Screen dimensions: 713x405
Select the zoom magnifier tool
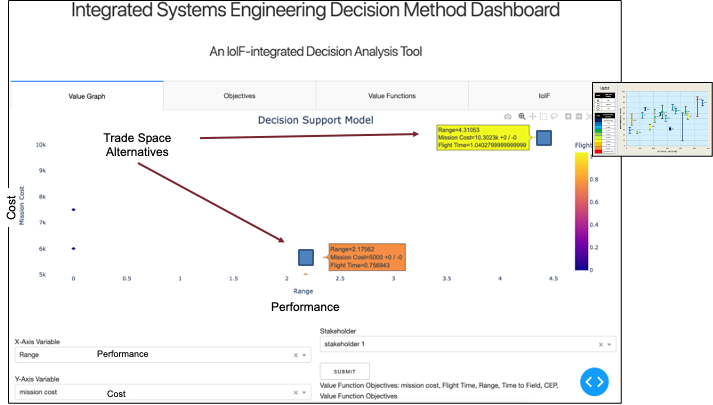click(521, 117)
